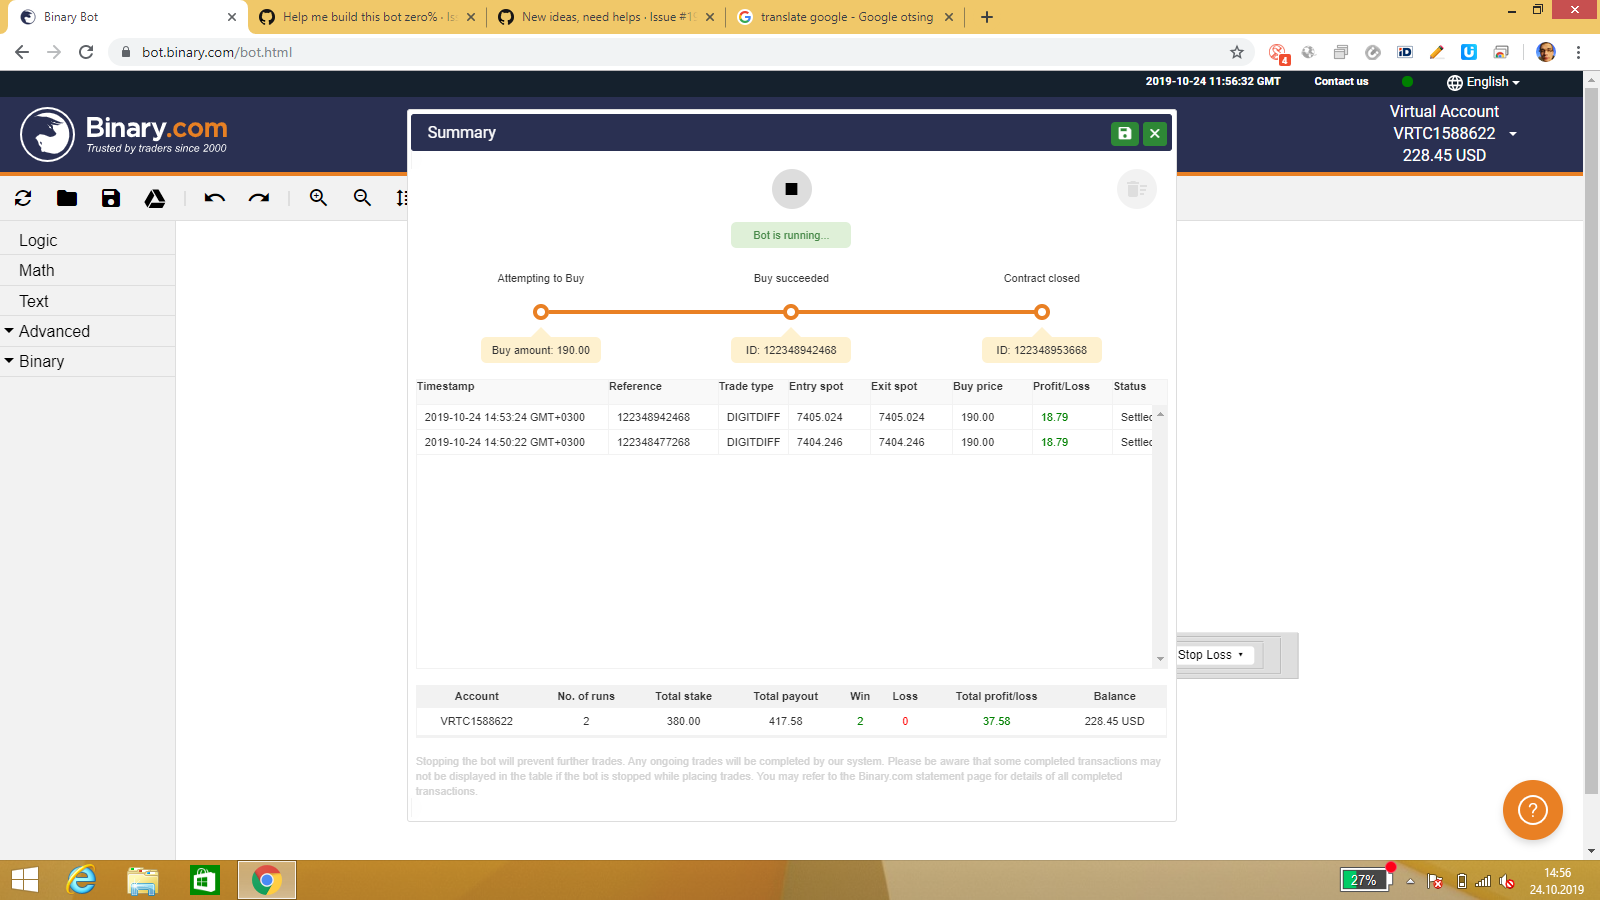Zoom out of the workspace

point(361,198)
